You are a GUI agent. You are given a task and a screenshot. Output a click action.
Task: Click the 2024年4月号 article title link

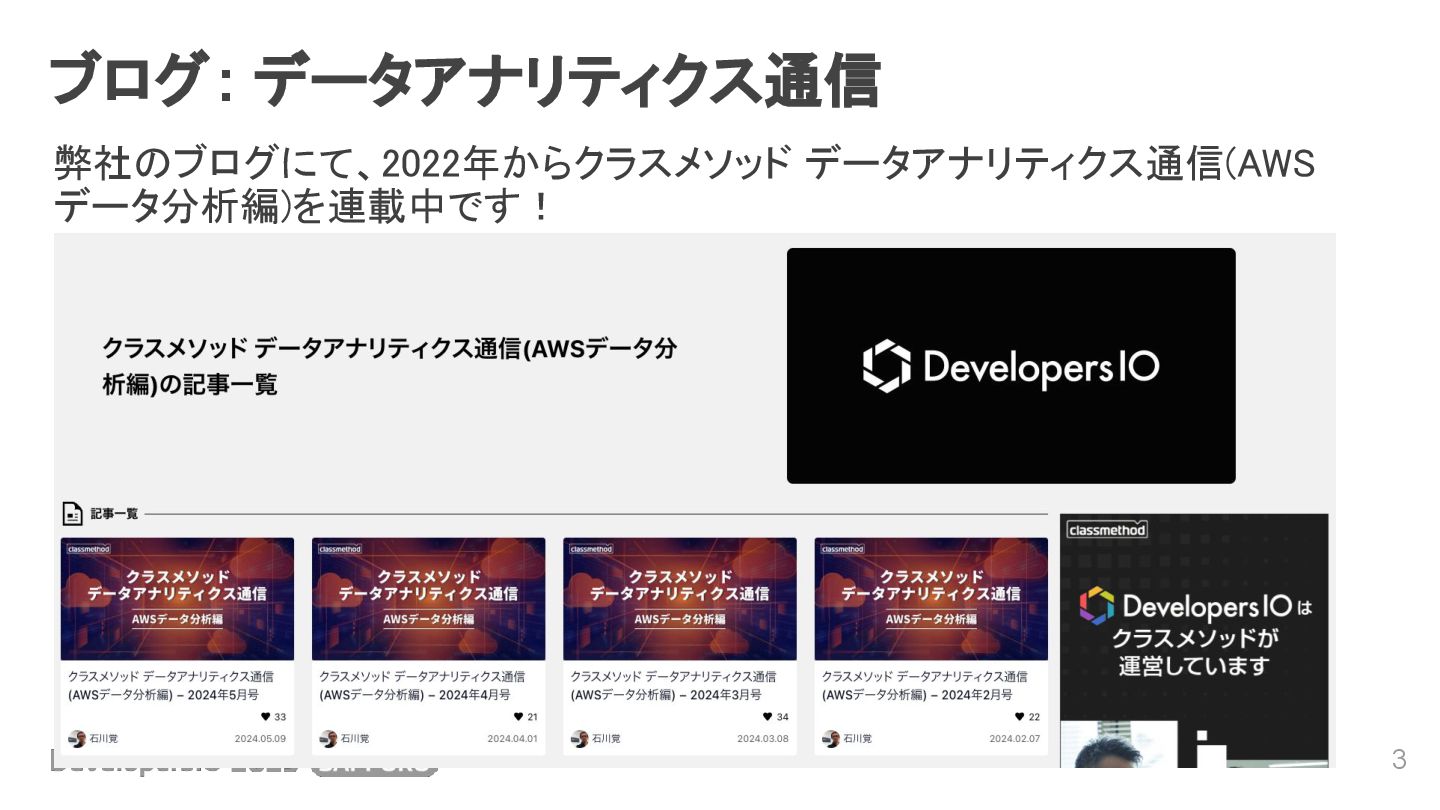[x=422, y=685]
